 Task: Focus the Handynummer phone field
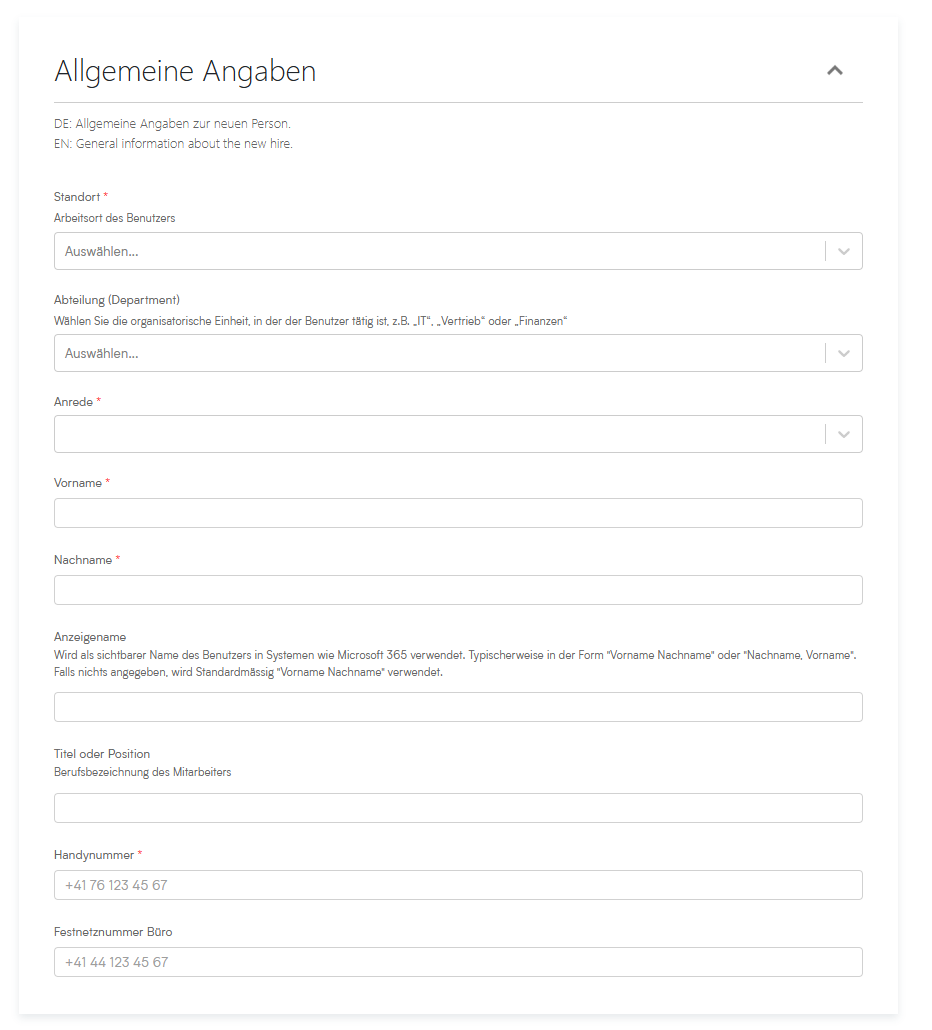(x=458, y=885)
